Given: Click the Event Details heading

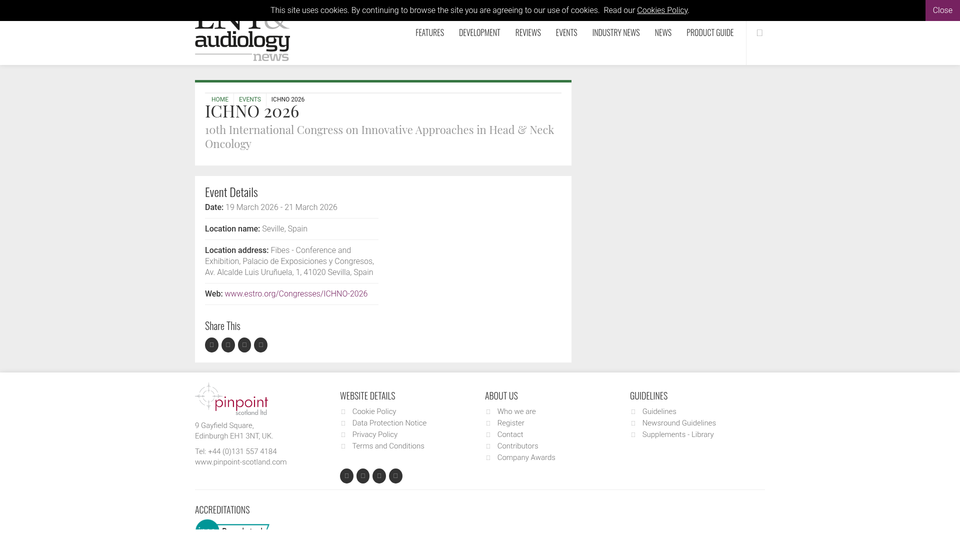Looking at the screenshot, I should tap(231, 192).
